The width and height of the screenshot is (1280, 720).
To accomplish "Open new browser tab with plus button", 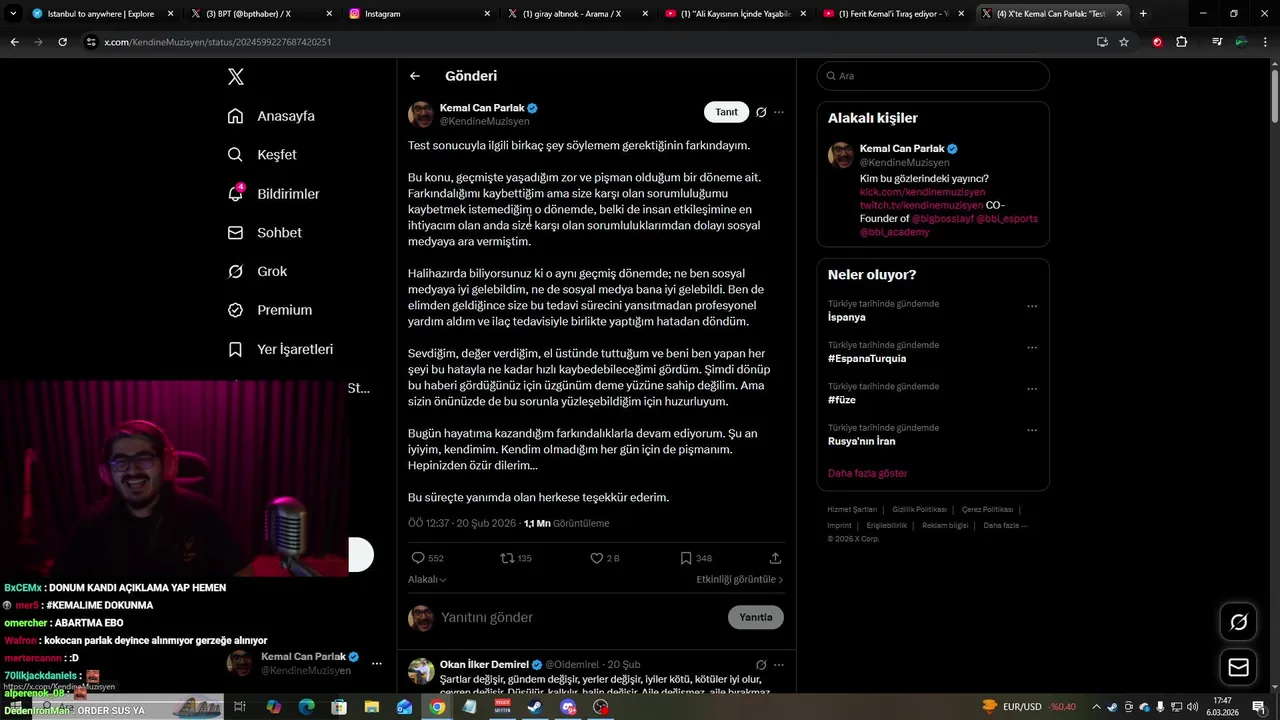I will tap(1143, 14).
